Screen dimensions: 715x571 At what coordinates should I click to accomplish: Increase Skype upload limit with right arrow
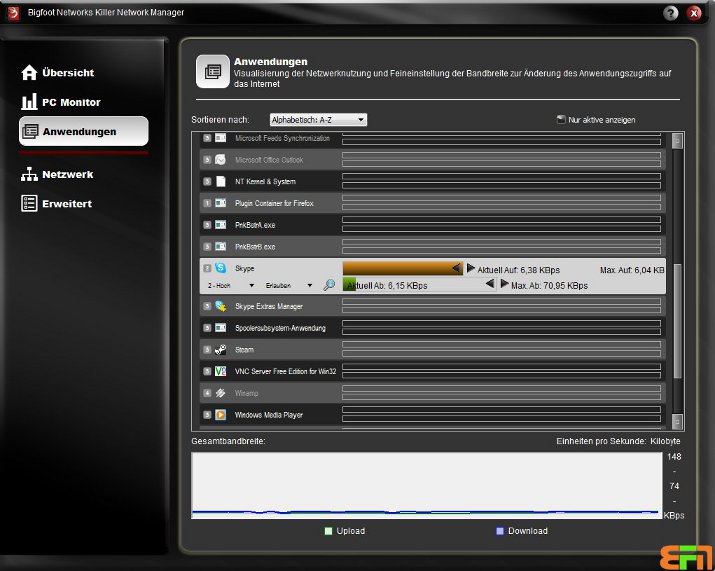click(471, 268)
